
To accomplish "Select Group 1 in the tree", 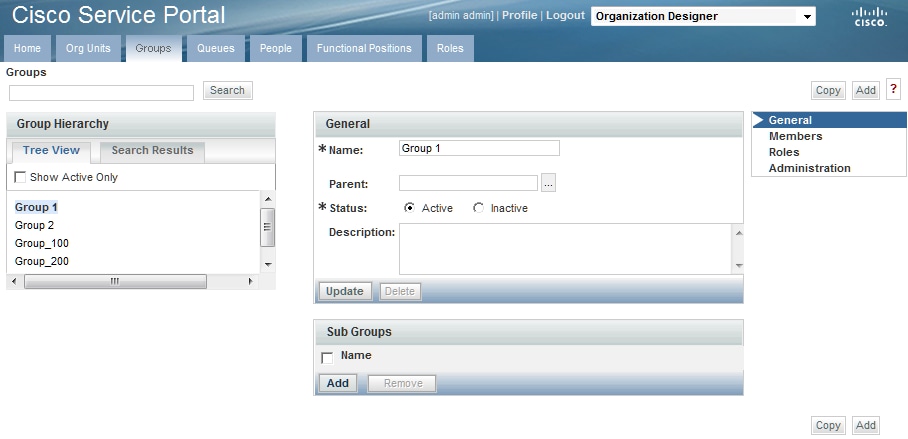I will tap(36, 207).
